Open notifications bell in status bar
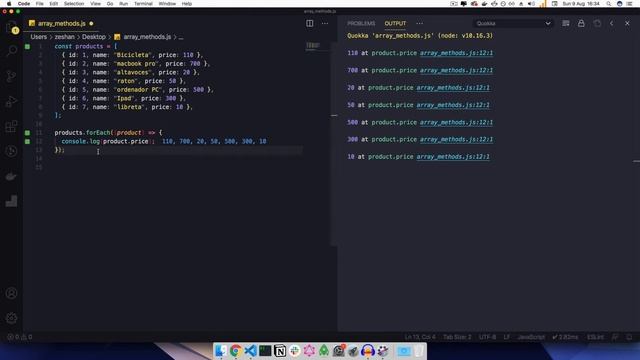Viewport: 640px width, 360px height. [629, 337]
